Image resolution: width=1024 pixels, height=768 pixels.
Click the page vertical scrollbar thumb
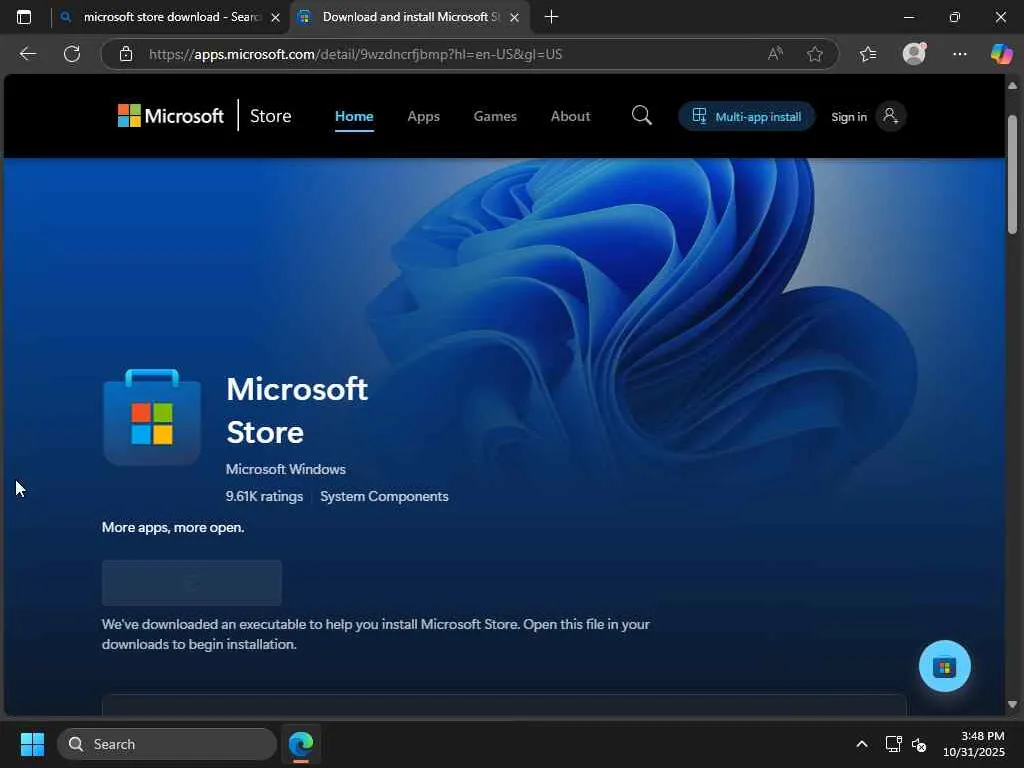[x=1012, y=174]
